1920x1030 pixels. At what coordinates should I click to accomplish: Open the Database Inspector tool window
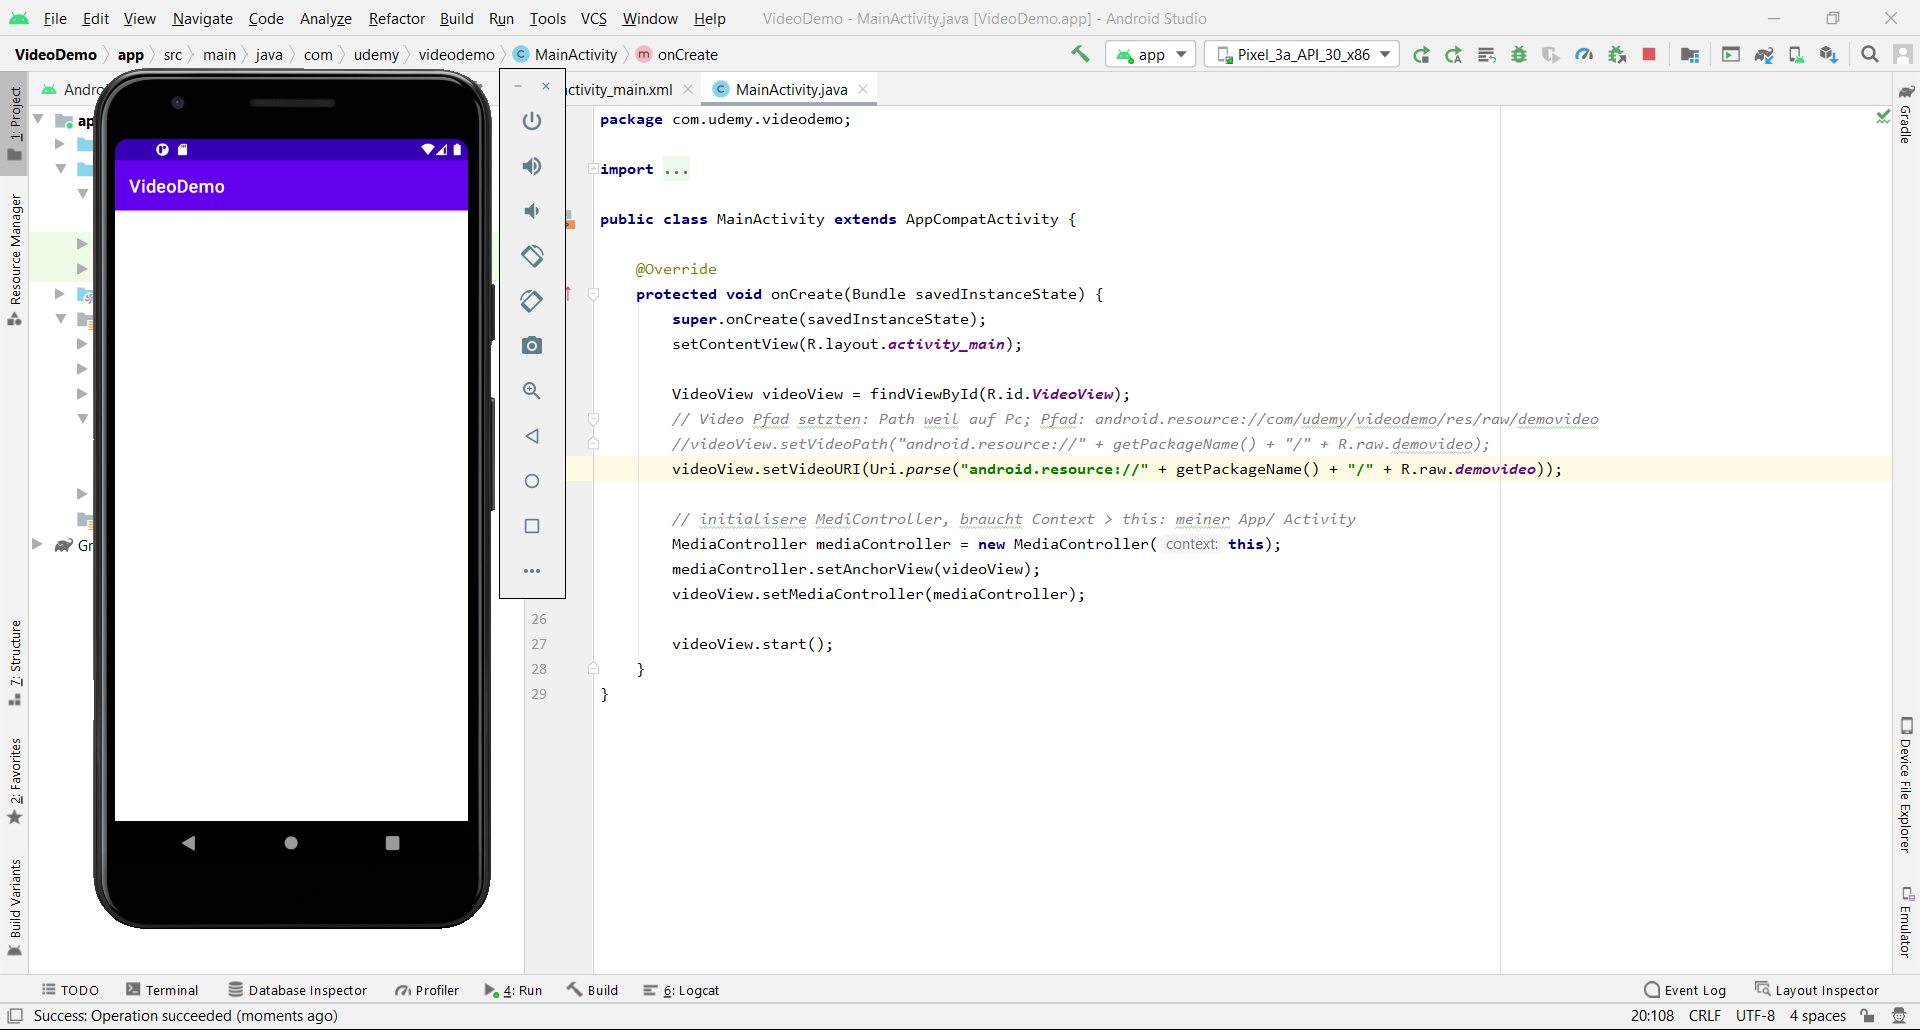[298, 990]
